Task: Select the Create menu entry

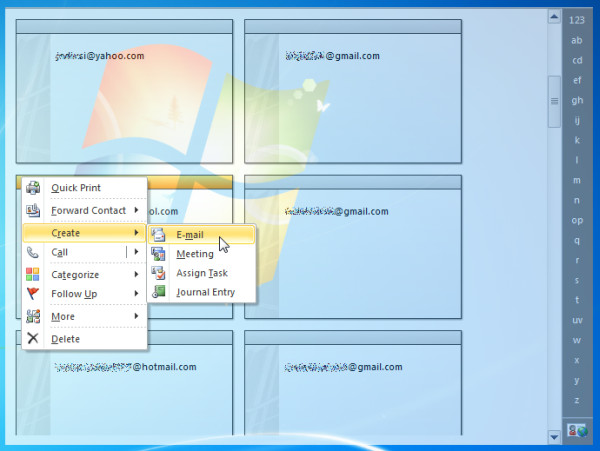Action: [85, 233]
